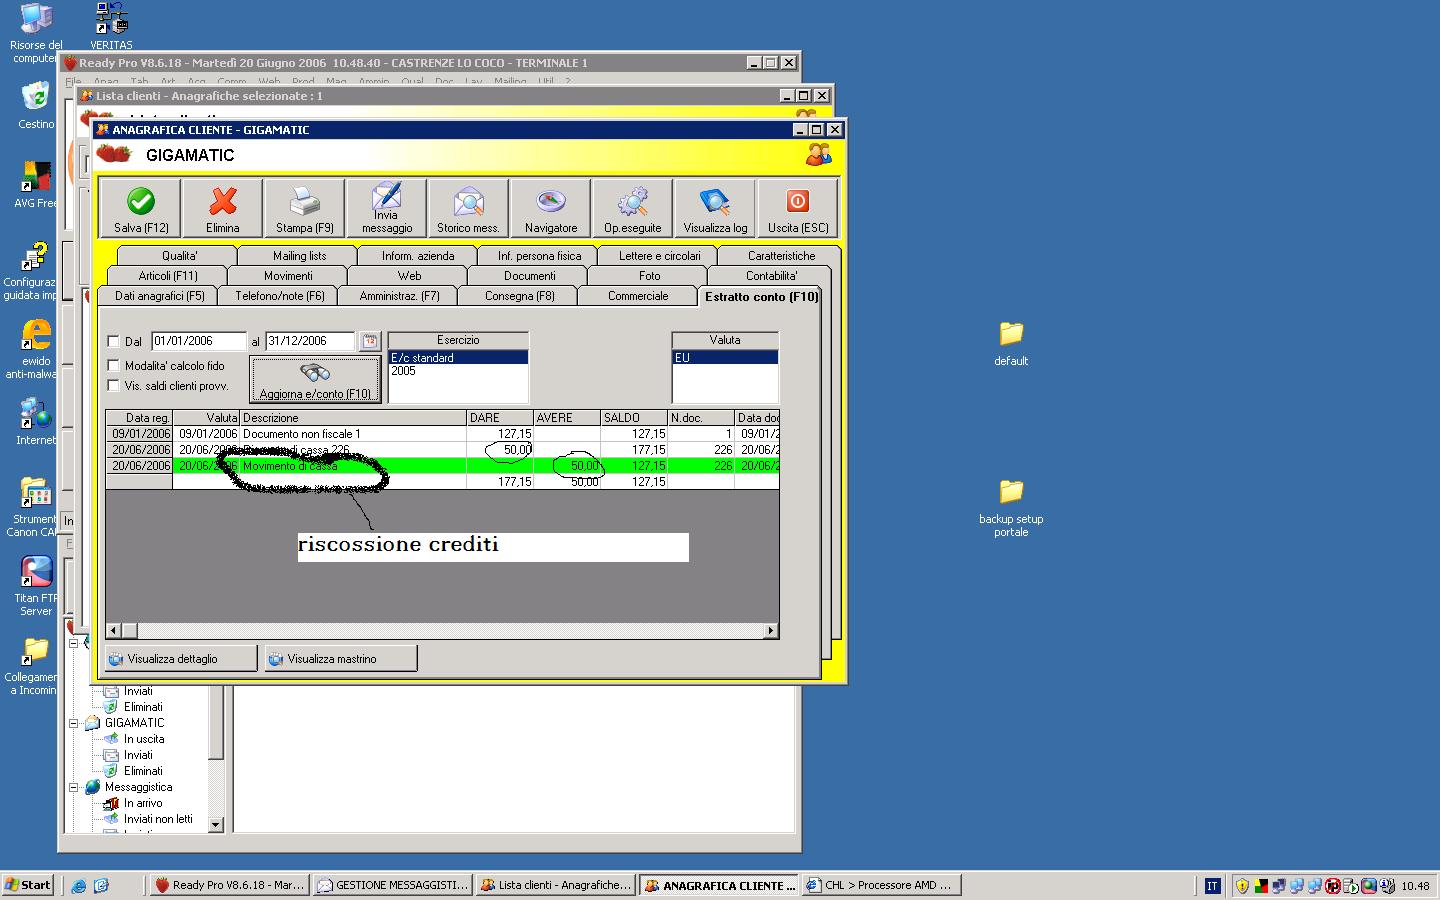Switch to Telefono/note (F6) tab
The height and width of the screenshot is (900, 1440).
(x=280, y=296)
